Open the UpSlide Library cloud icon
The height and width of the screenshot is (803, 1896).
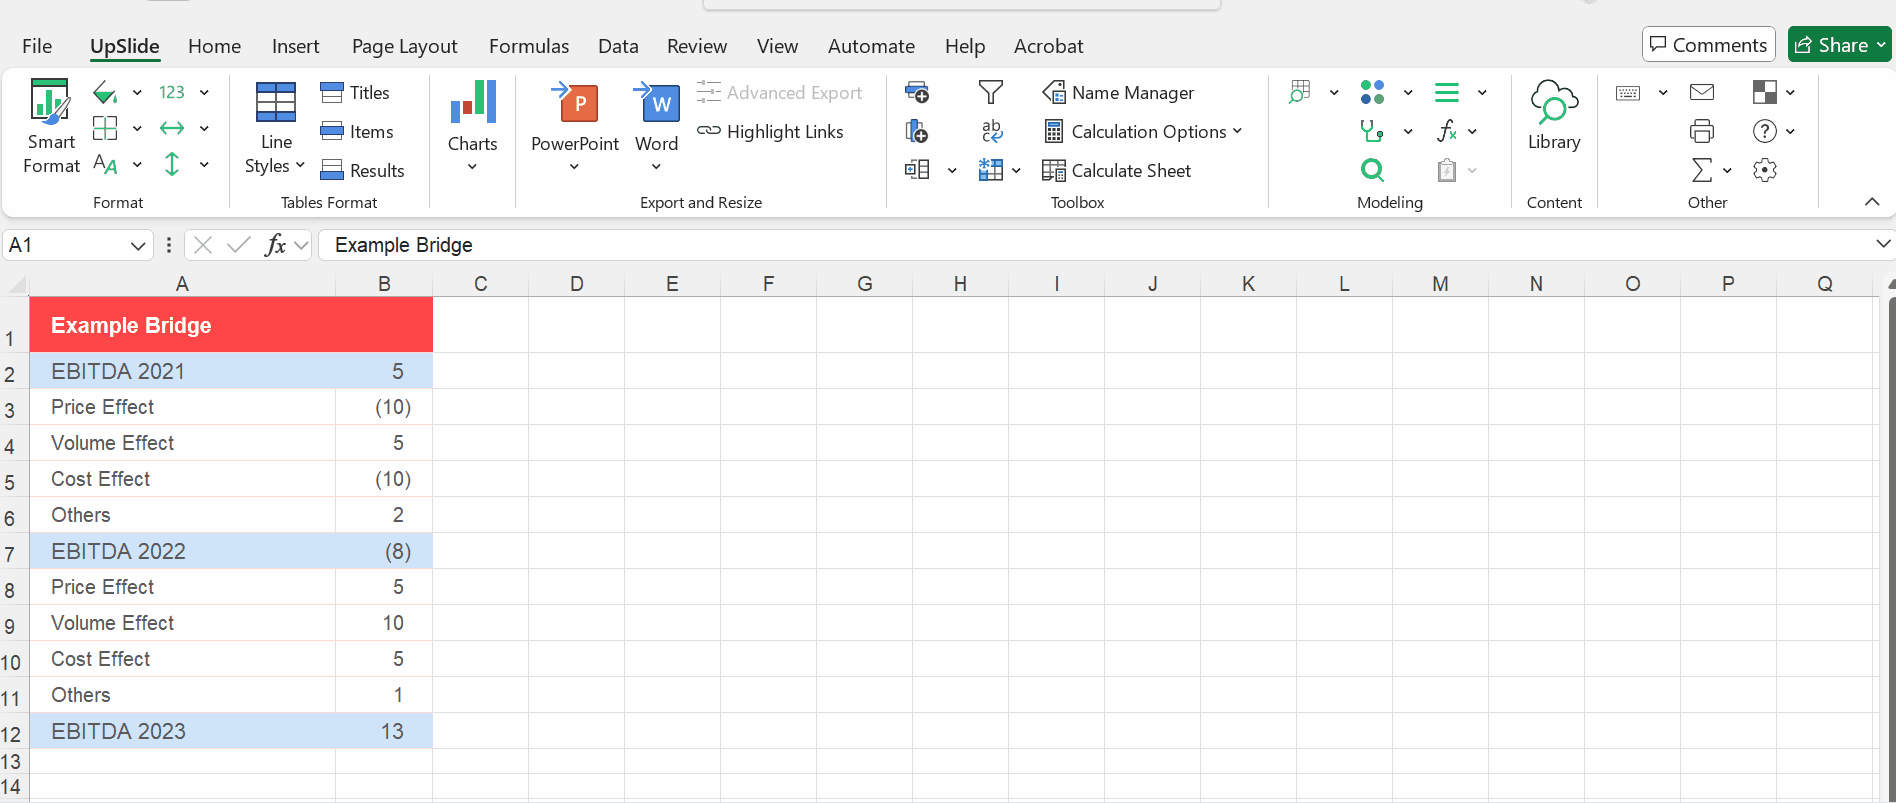tap(1554, 102)
